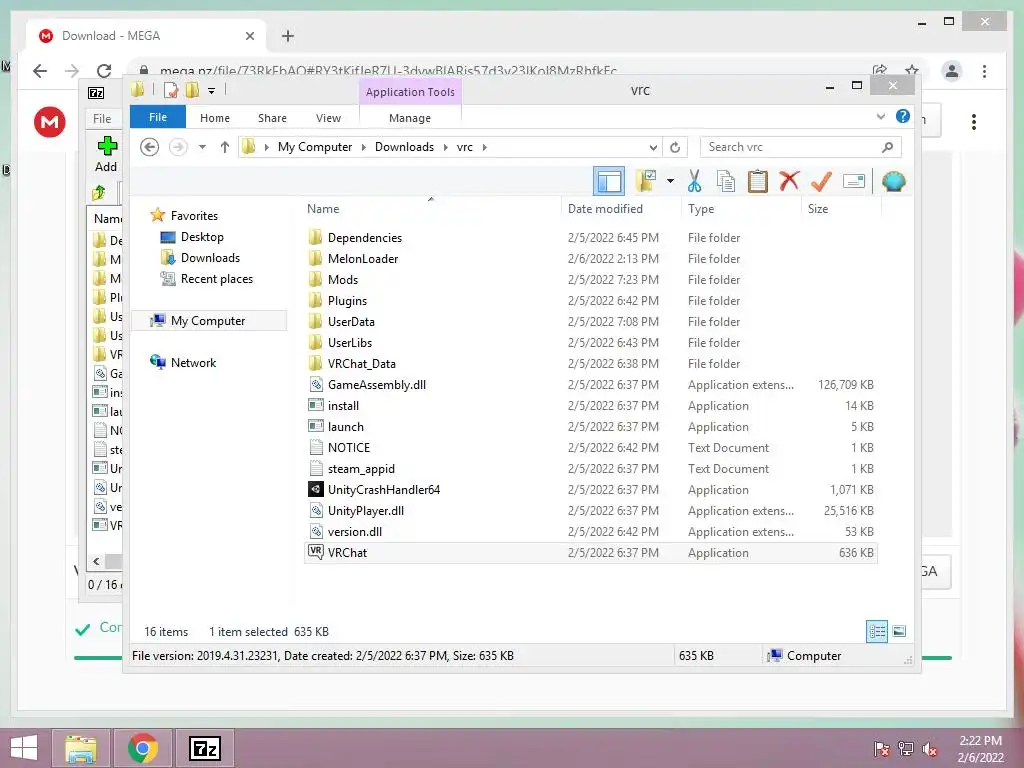Expand the arrow after vrc breadcrumb
Screen dimensions: 1024x768
[485, 147]
